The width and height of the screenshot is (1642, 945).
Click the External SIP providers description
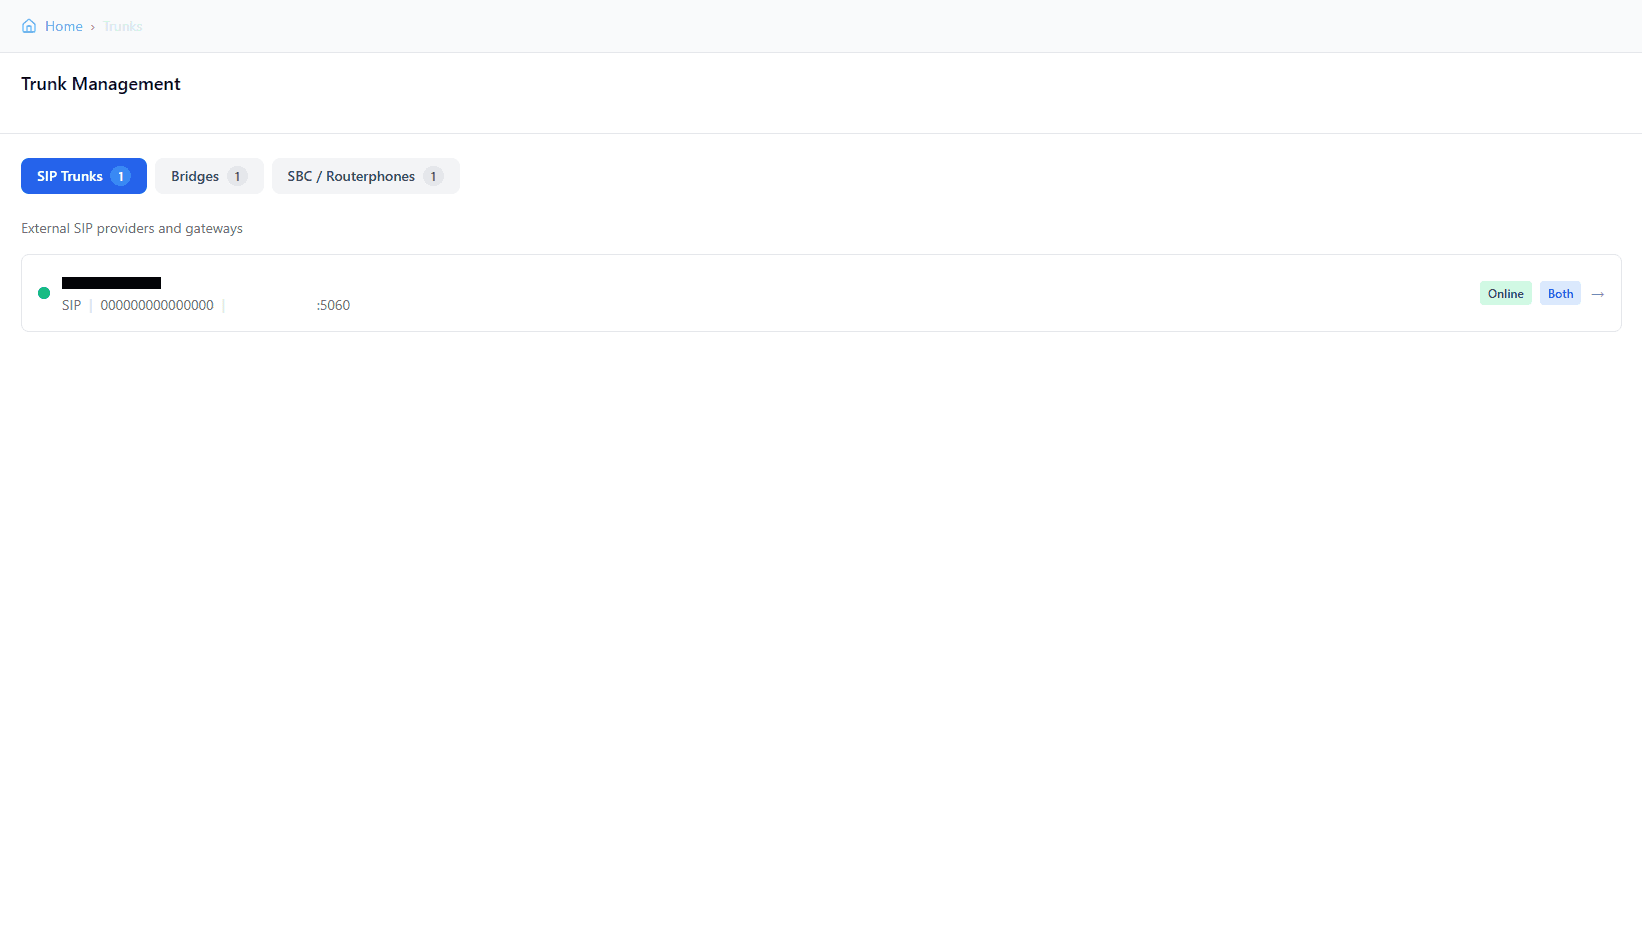[x=132, y=228]
